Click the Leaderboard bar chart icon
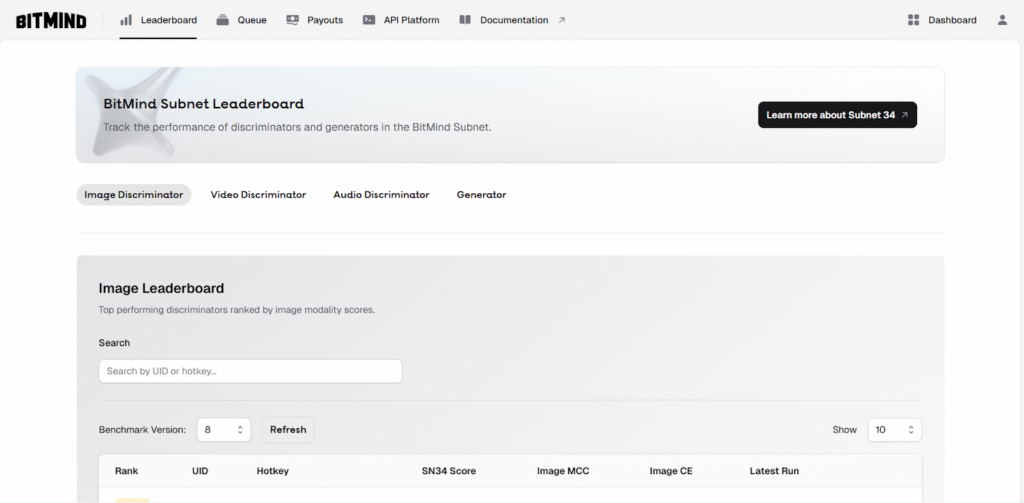 126,20
